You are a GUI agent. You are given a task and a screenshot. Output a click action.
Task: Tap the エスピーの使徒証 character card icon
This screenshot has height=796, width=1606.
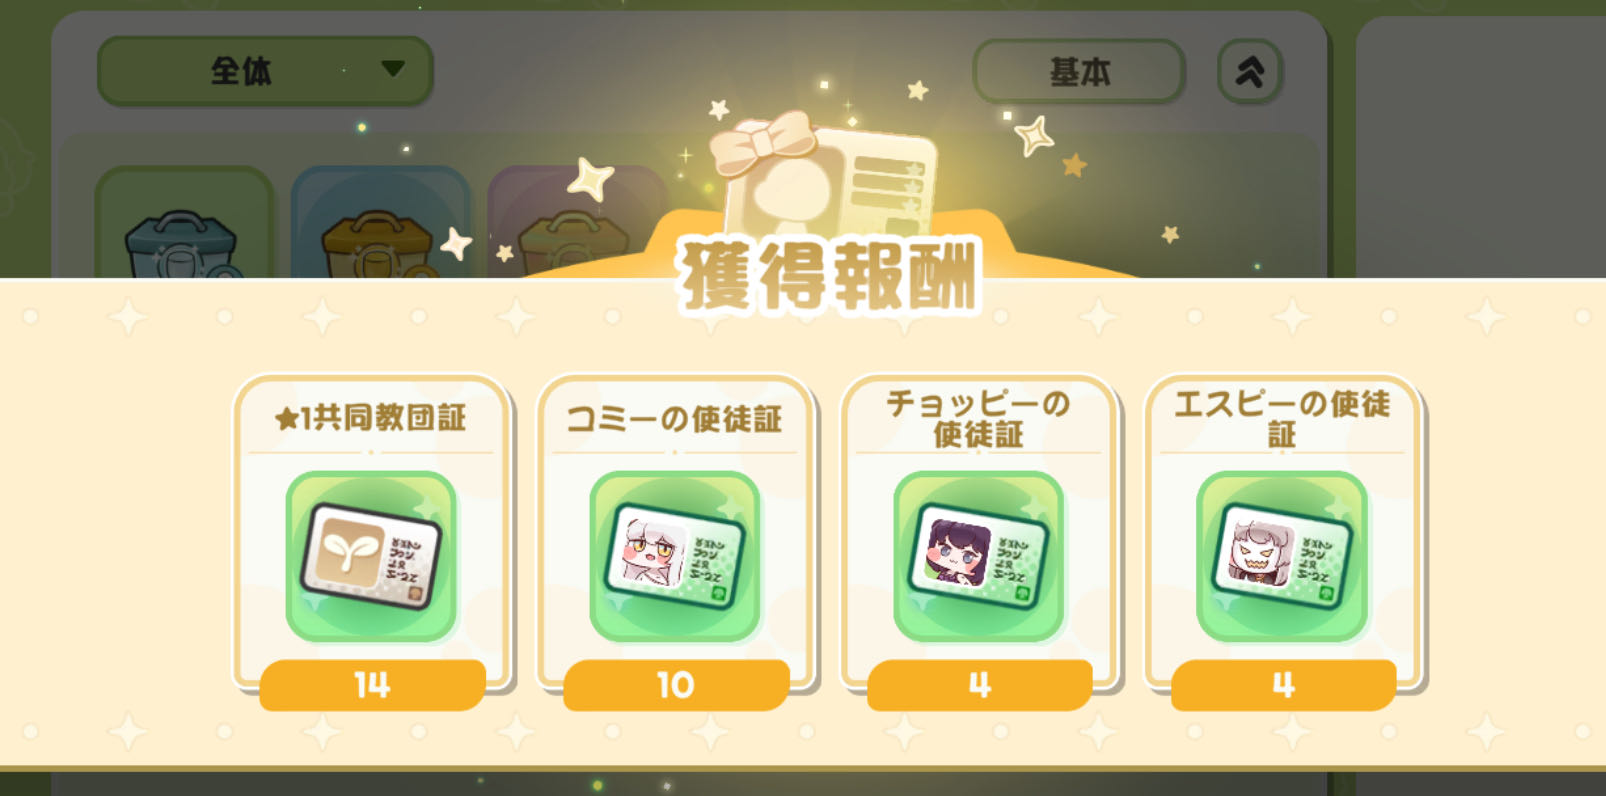click(x=1282, y=556)
